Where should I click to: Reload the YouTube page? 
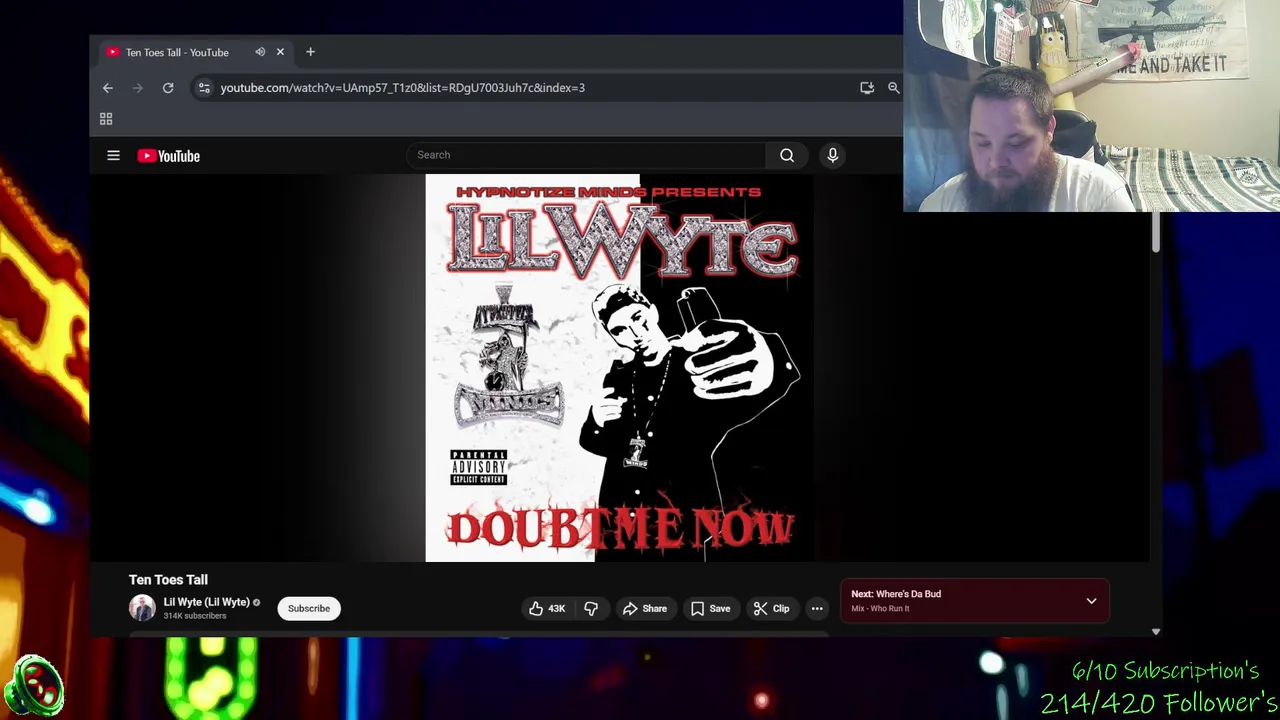coord(168,88)
